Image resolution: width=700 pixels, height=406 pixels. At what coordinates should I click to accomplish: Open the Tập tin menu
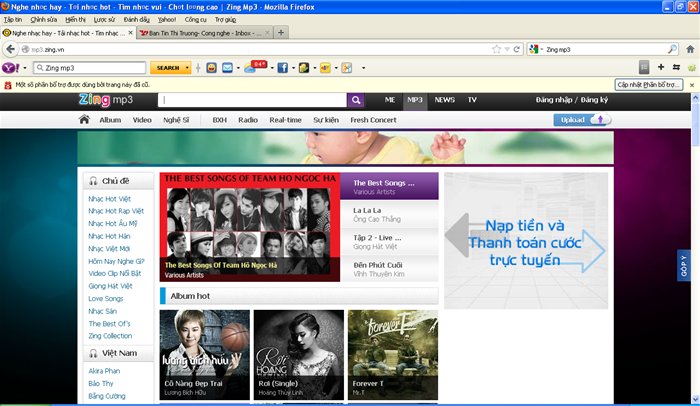(12, 20)
